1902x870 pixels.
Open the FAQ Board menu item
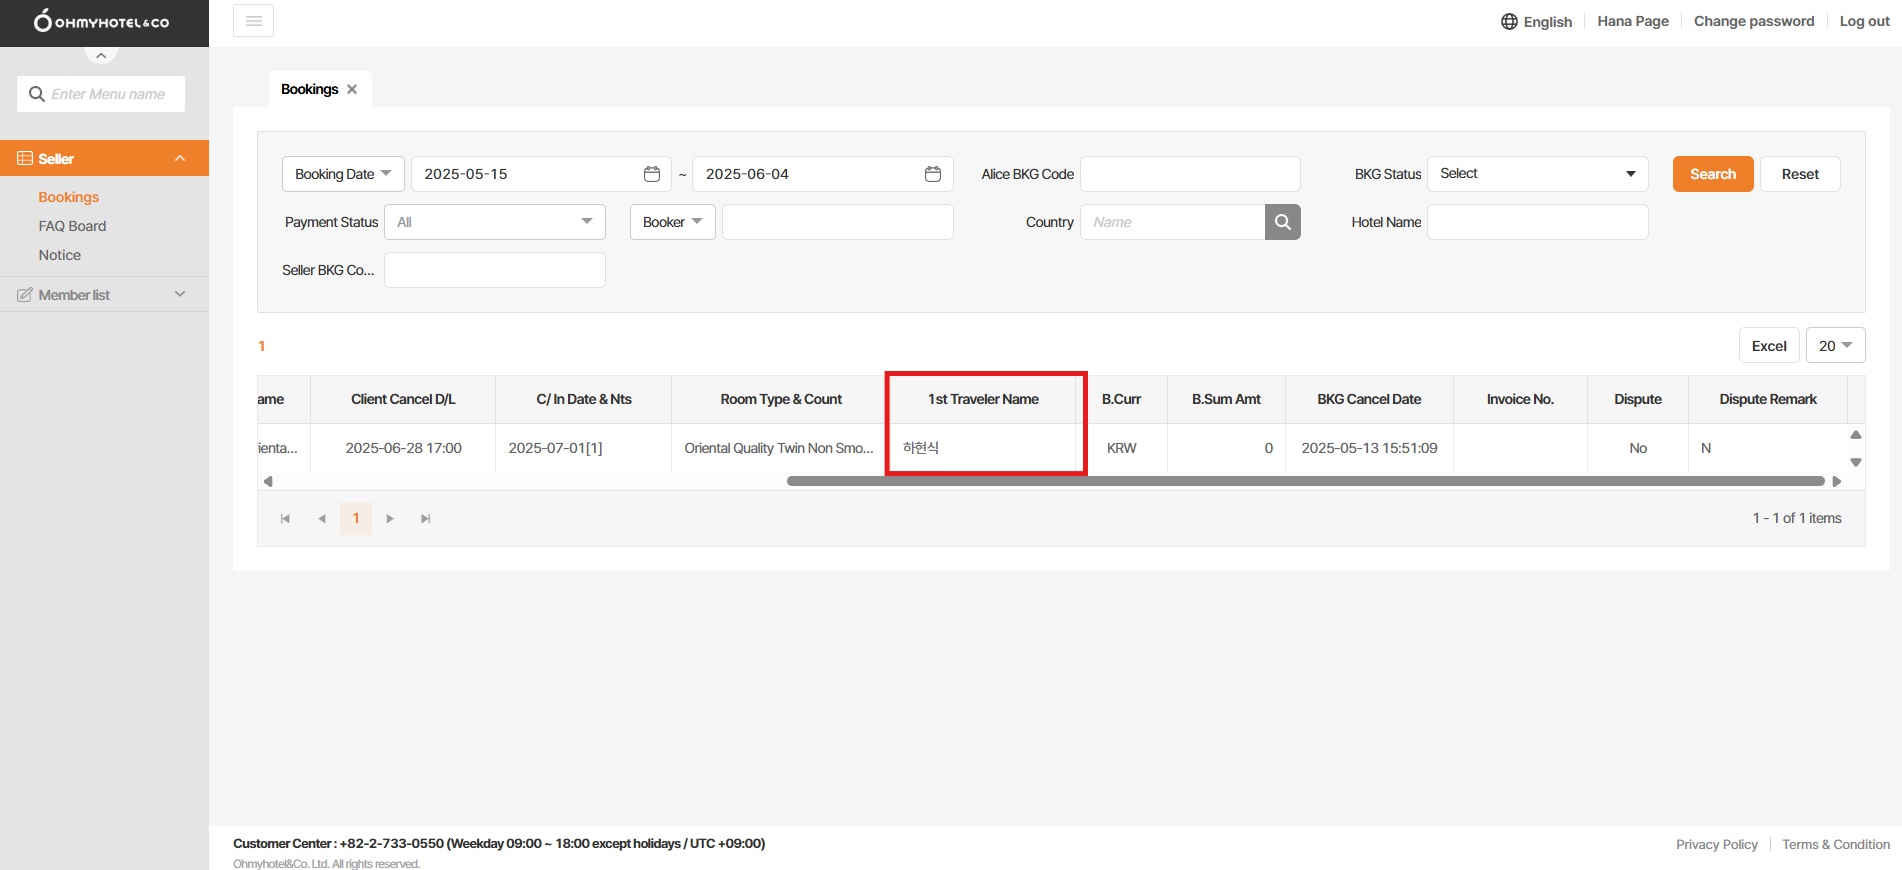(72, 226)
